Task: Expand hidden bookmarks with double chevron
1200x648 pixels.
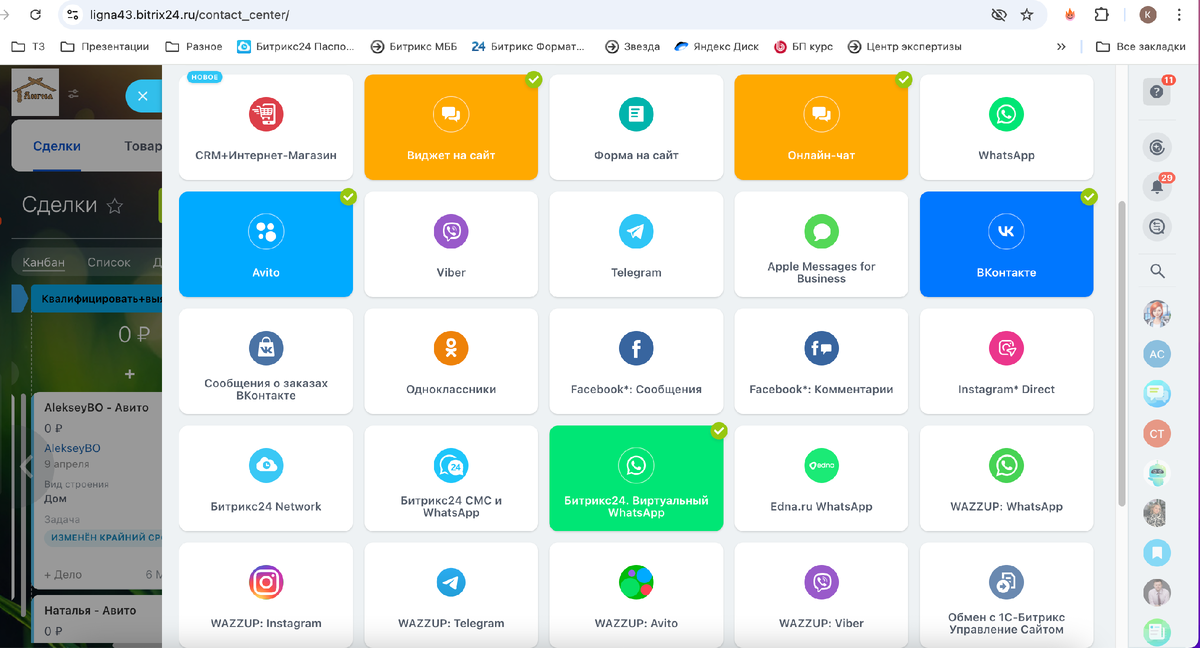Action: pos(1061,46)
